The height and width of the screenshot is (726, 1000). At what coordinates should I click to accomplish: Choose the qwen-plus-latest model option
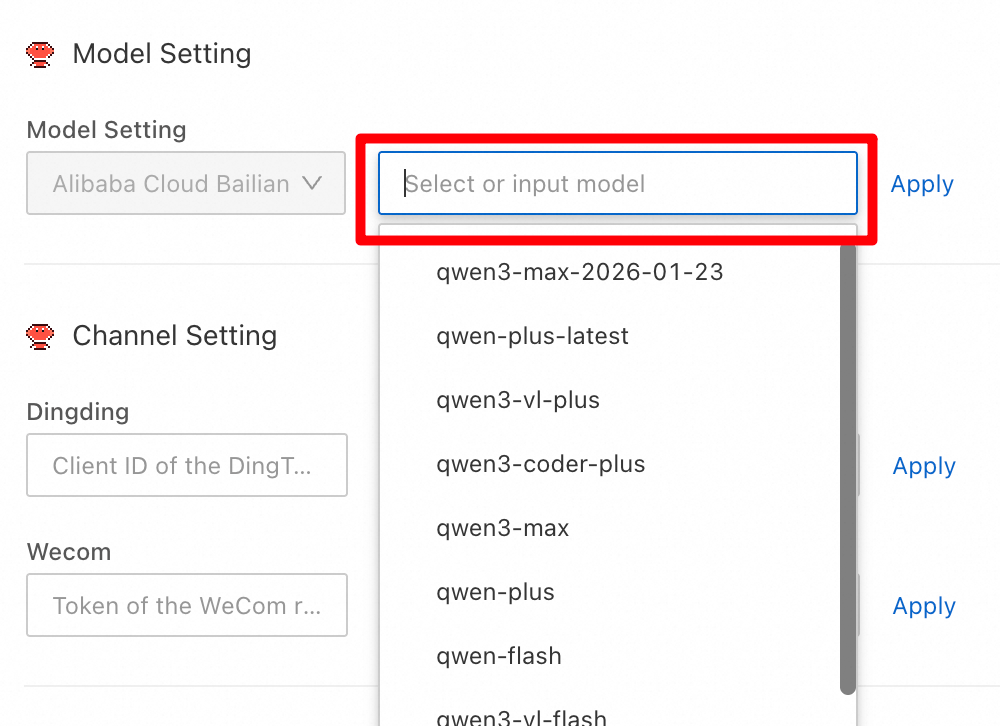point(533,336)
